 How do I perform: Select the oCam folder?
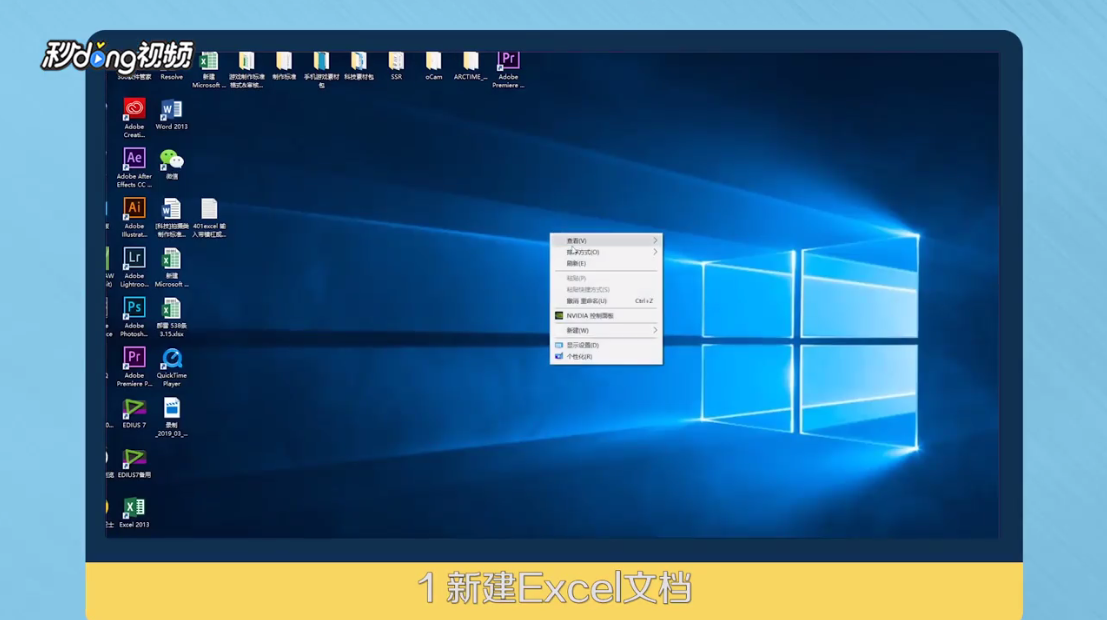click(x=433, y=66)
